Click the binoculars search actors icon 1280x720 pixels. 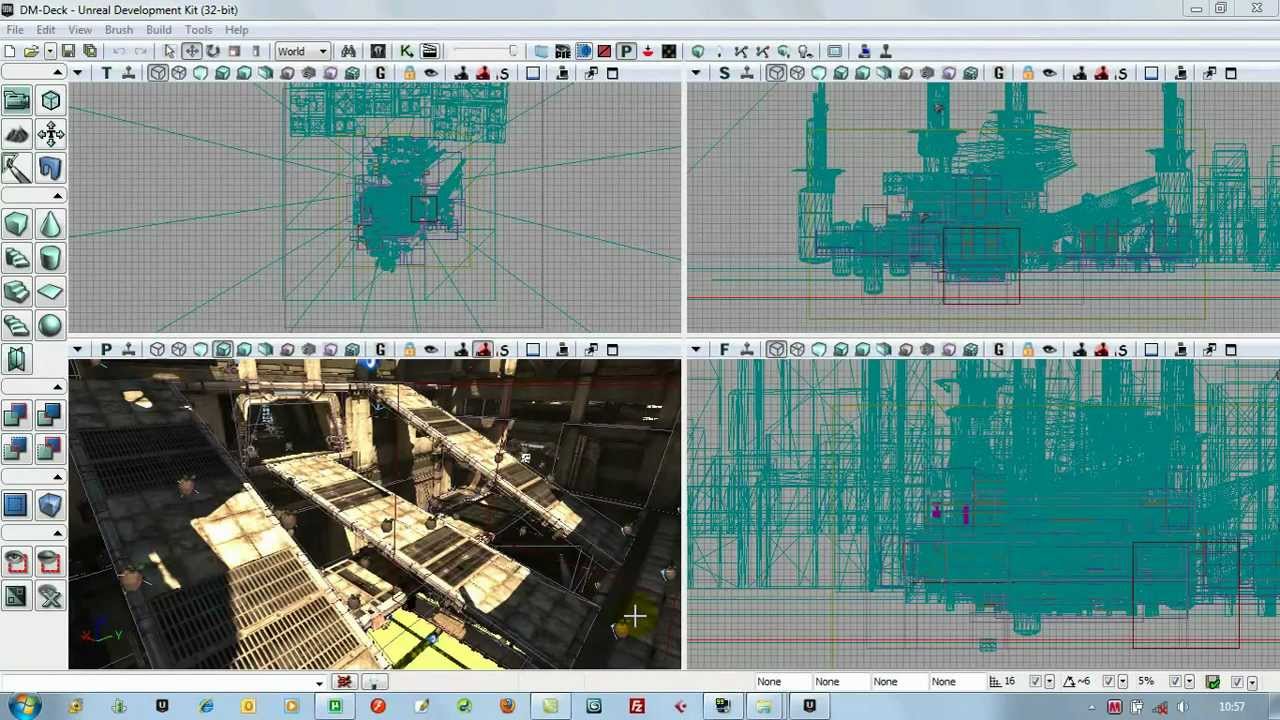(348, 51)
